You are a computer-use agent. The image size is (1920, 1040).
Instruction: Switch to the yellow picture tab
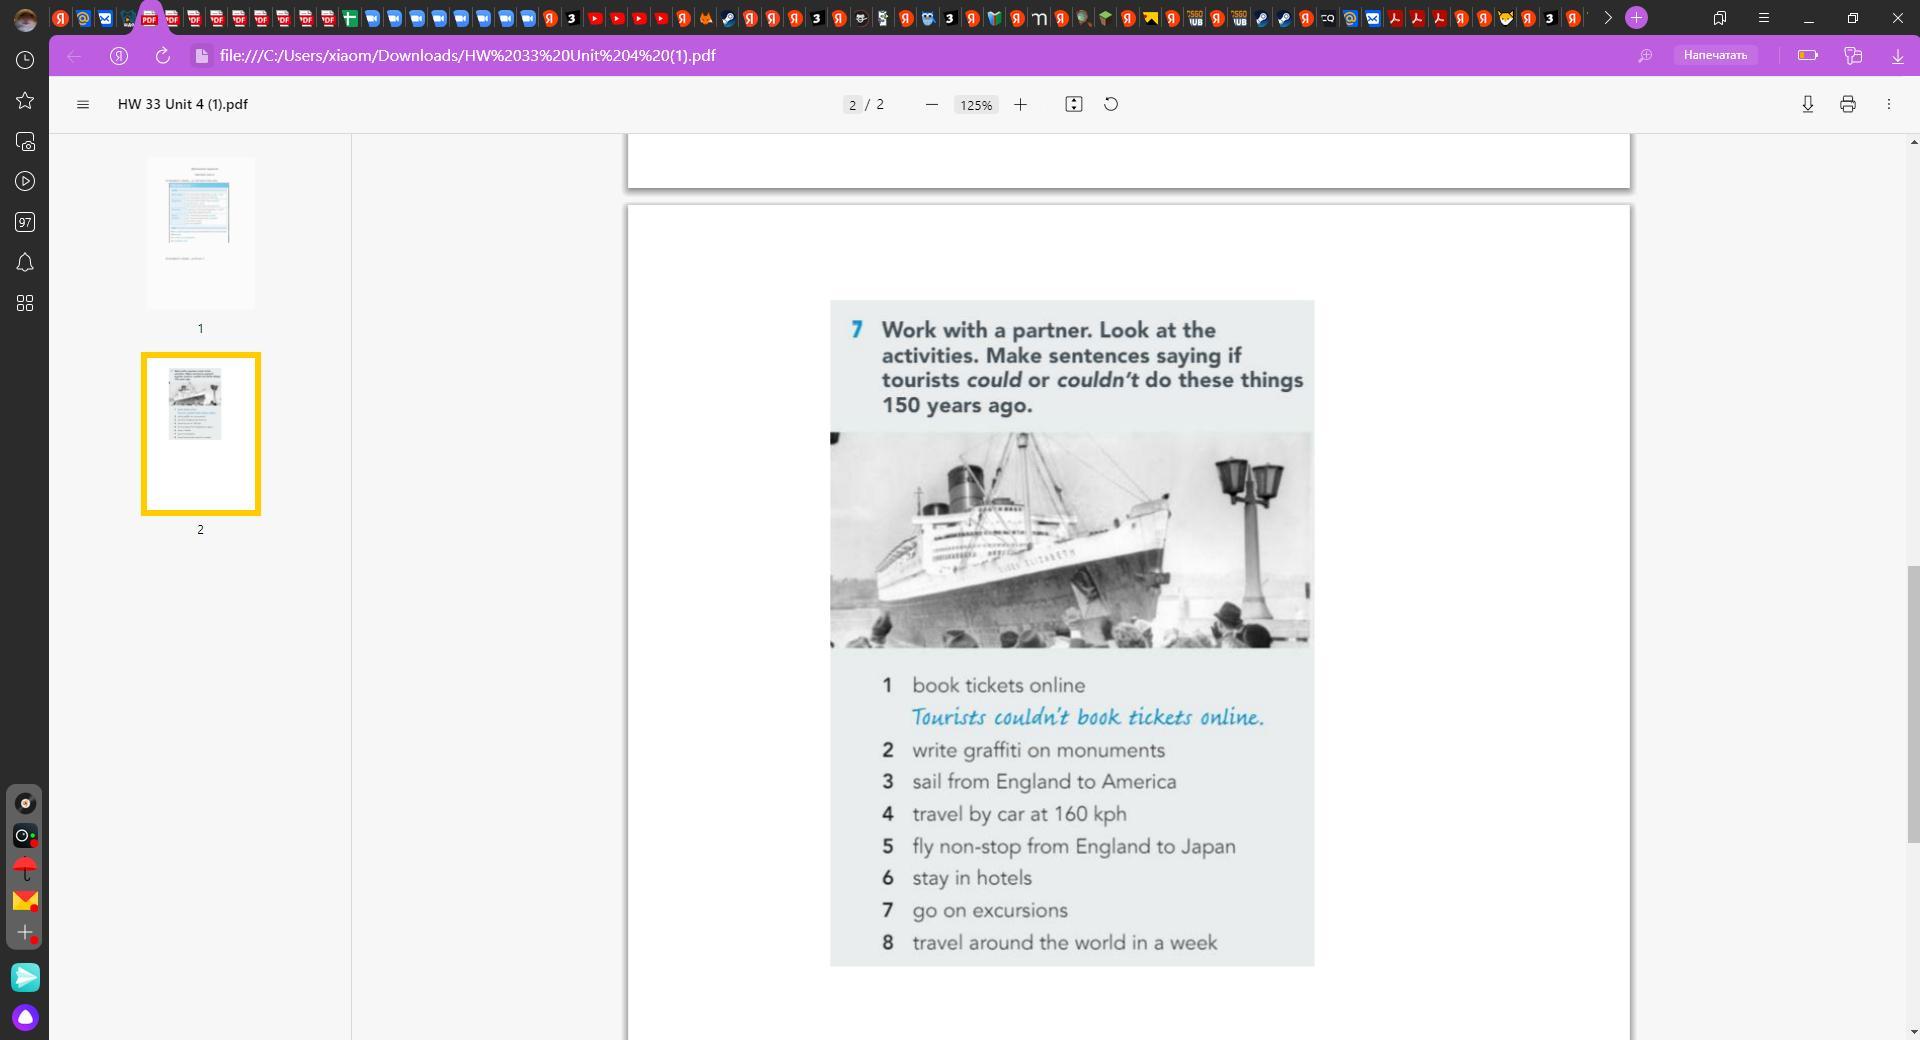[x=1150, y=18]
